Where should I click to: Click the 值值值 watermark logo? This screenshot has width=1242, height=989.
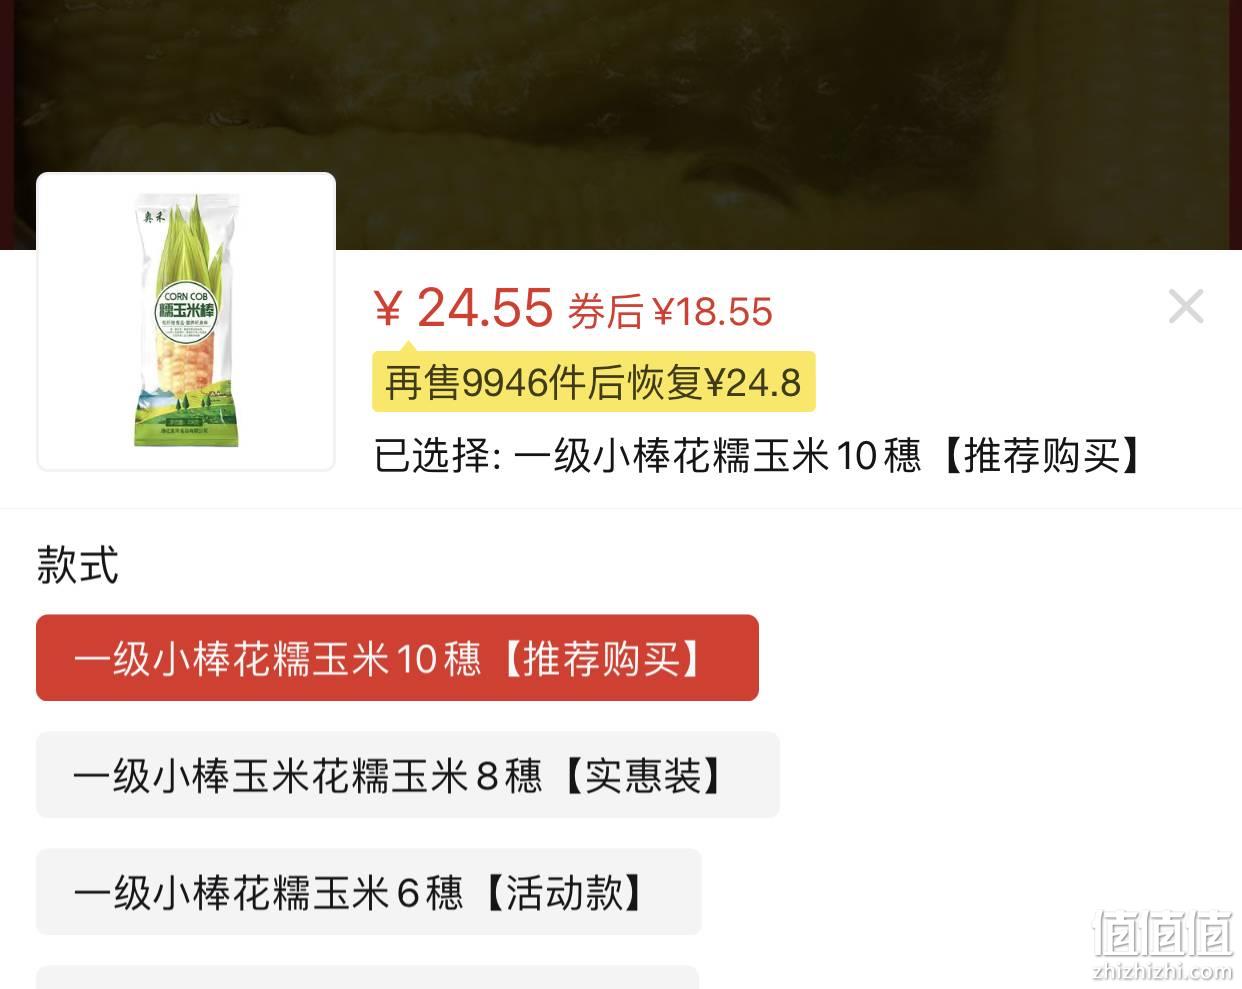point(1164,932)
